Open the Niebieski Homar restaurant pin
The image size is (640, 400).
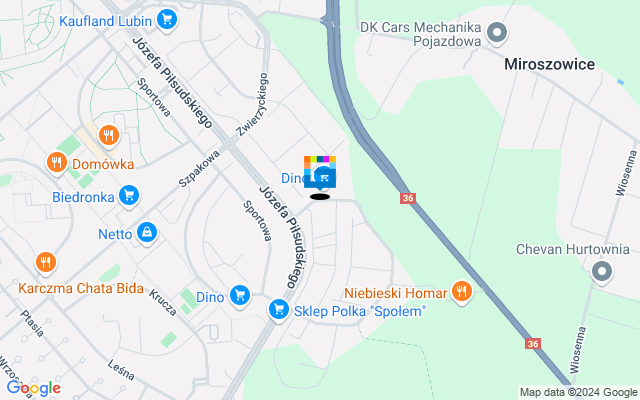462,291
